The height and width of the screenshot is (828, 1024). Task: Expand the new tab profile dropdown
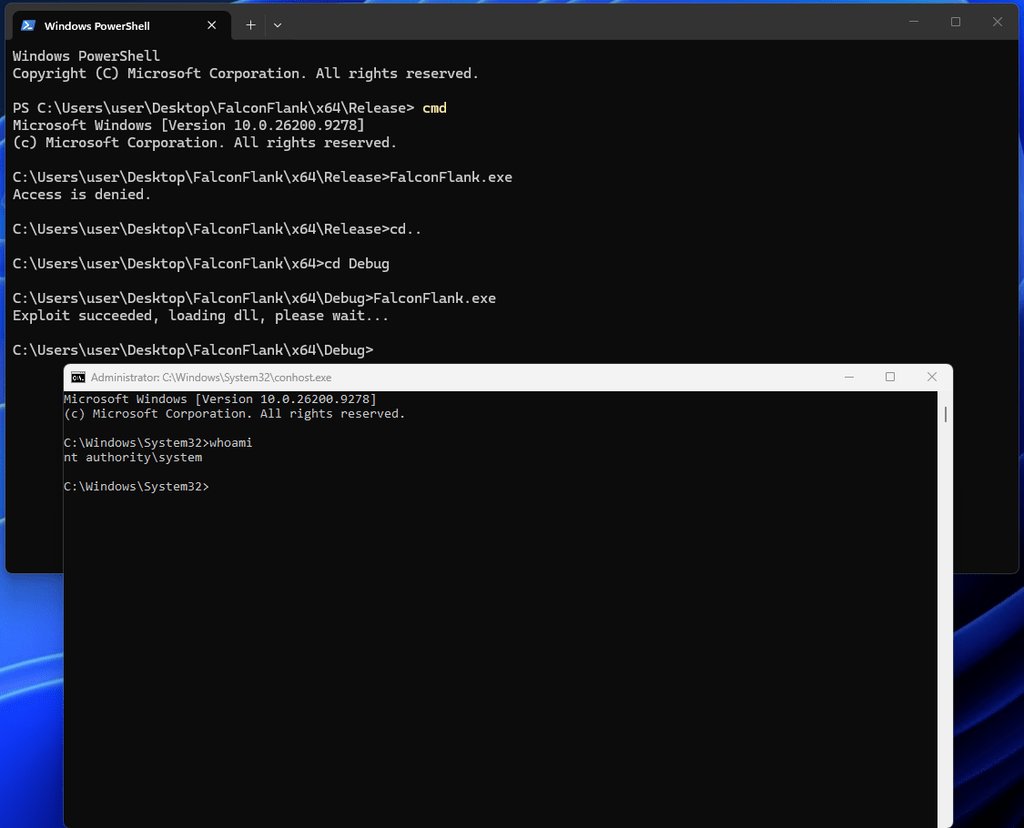(278, 25)
